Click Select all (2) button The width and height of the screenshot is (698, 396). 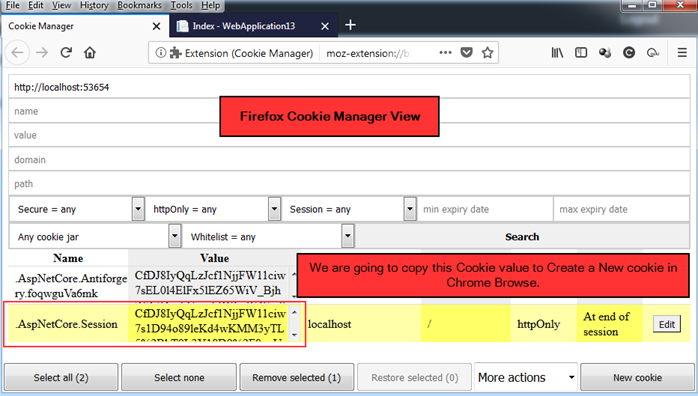tap(61, 377)
